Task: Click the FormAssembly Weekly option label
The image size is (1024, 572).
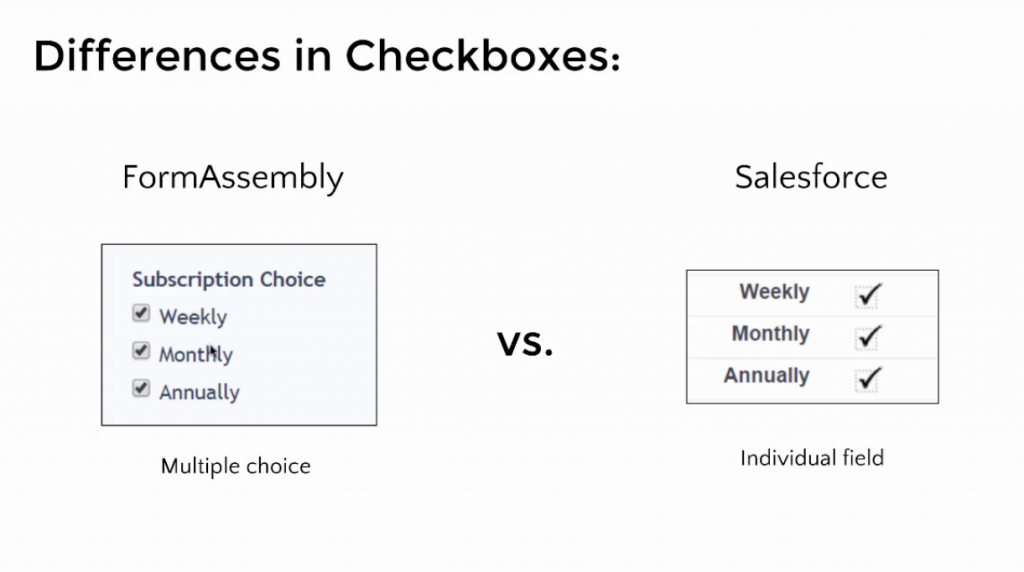Action: (x=193, y=317)
